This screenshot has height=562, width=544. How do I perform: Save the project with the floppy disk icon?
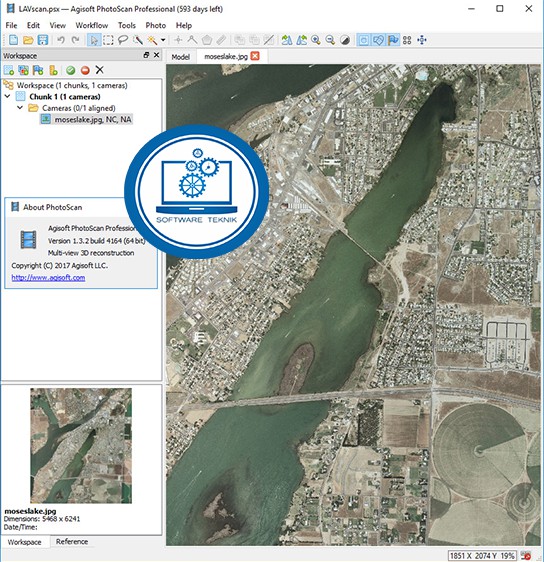pos(43,40)
